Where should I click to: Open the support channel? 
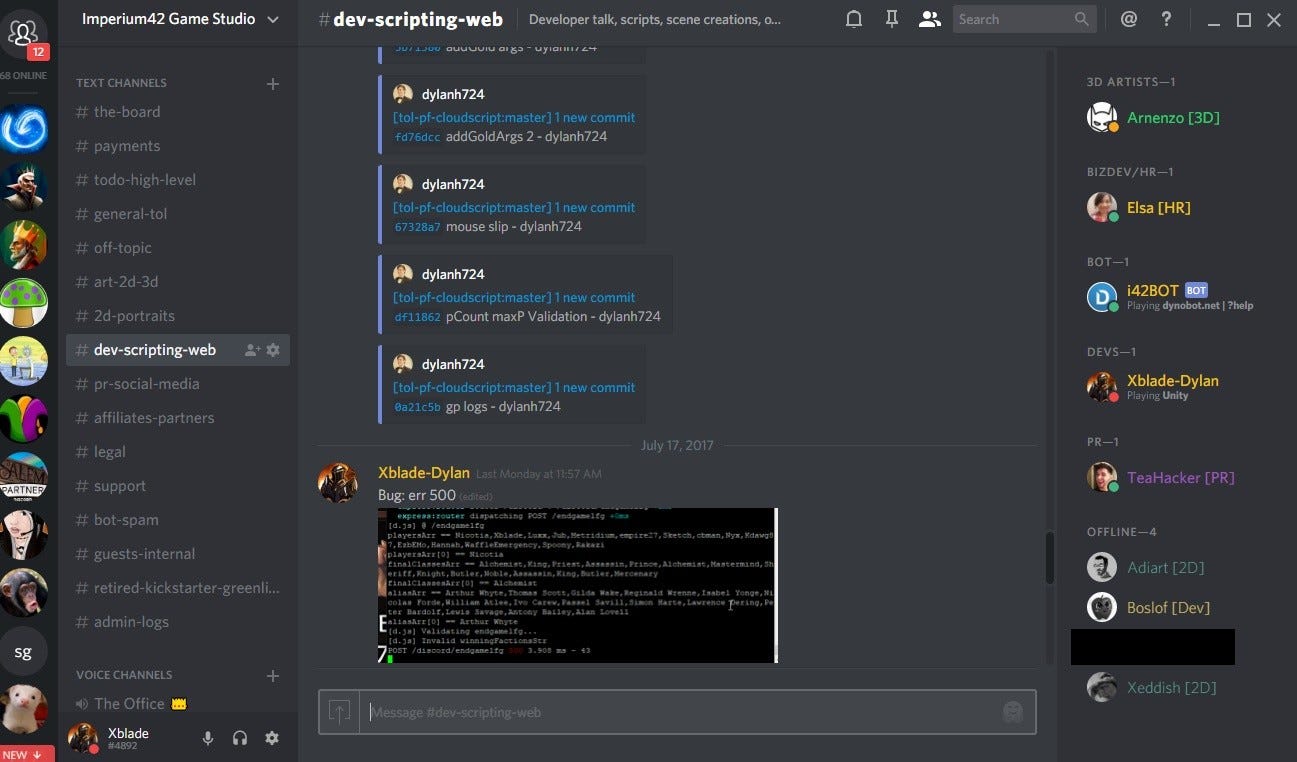click(178, 486)
